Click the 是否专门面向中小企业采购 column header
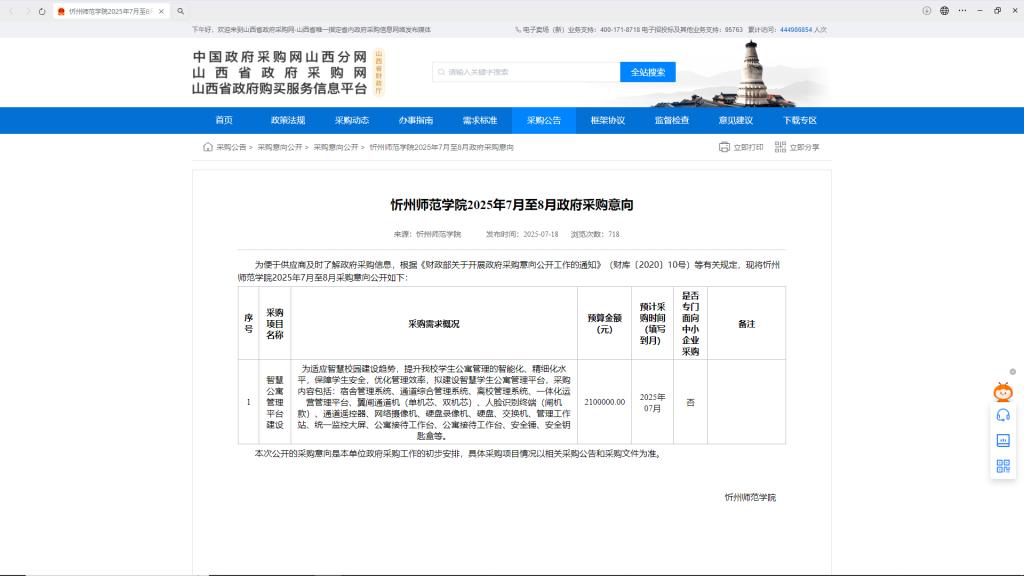This screenshot has width=1024, height=576. pos(690,324)
